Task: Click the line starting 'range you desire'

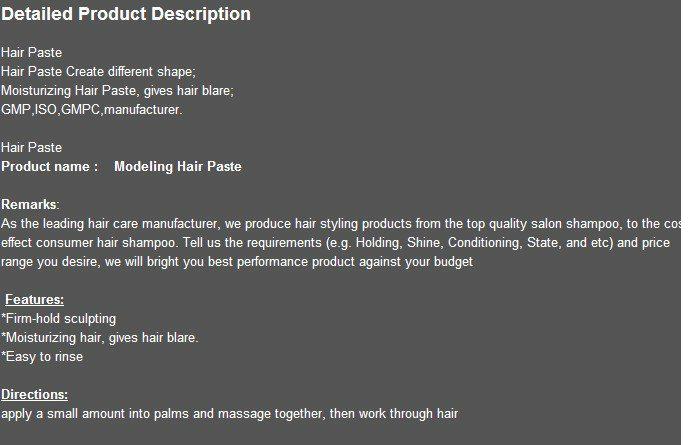Action: click(x=237, y=262)
